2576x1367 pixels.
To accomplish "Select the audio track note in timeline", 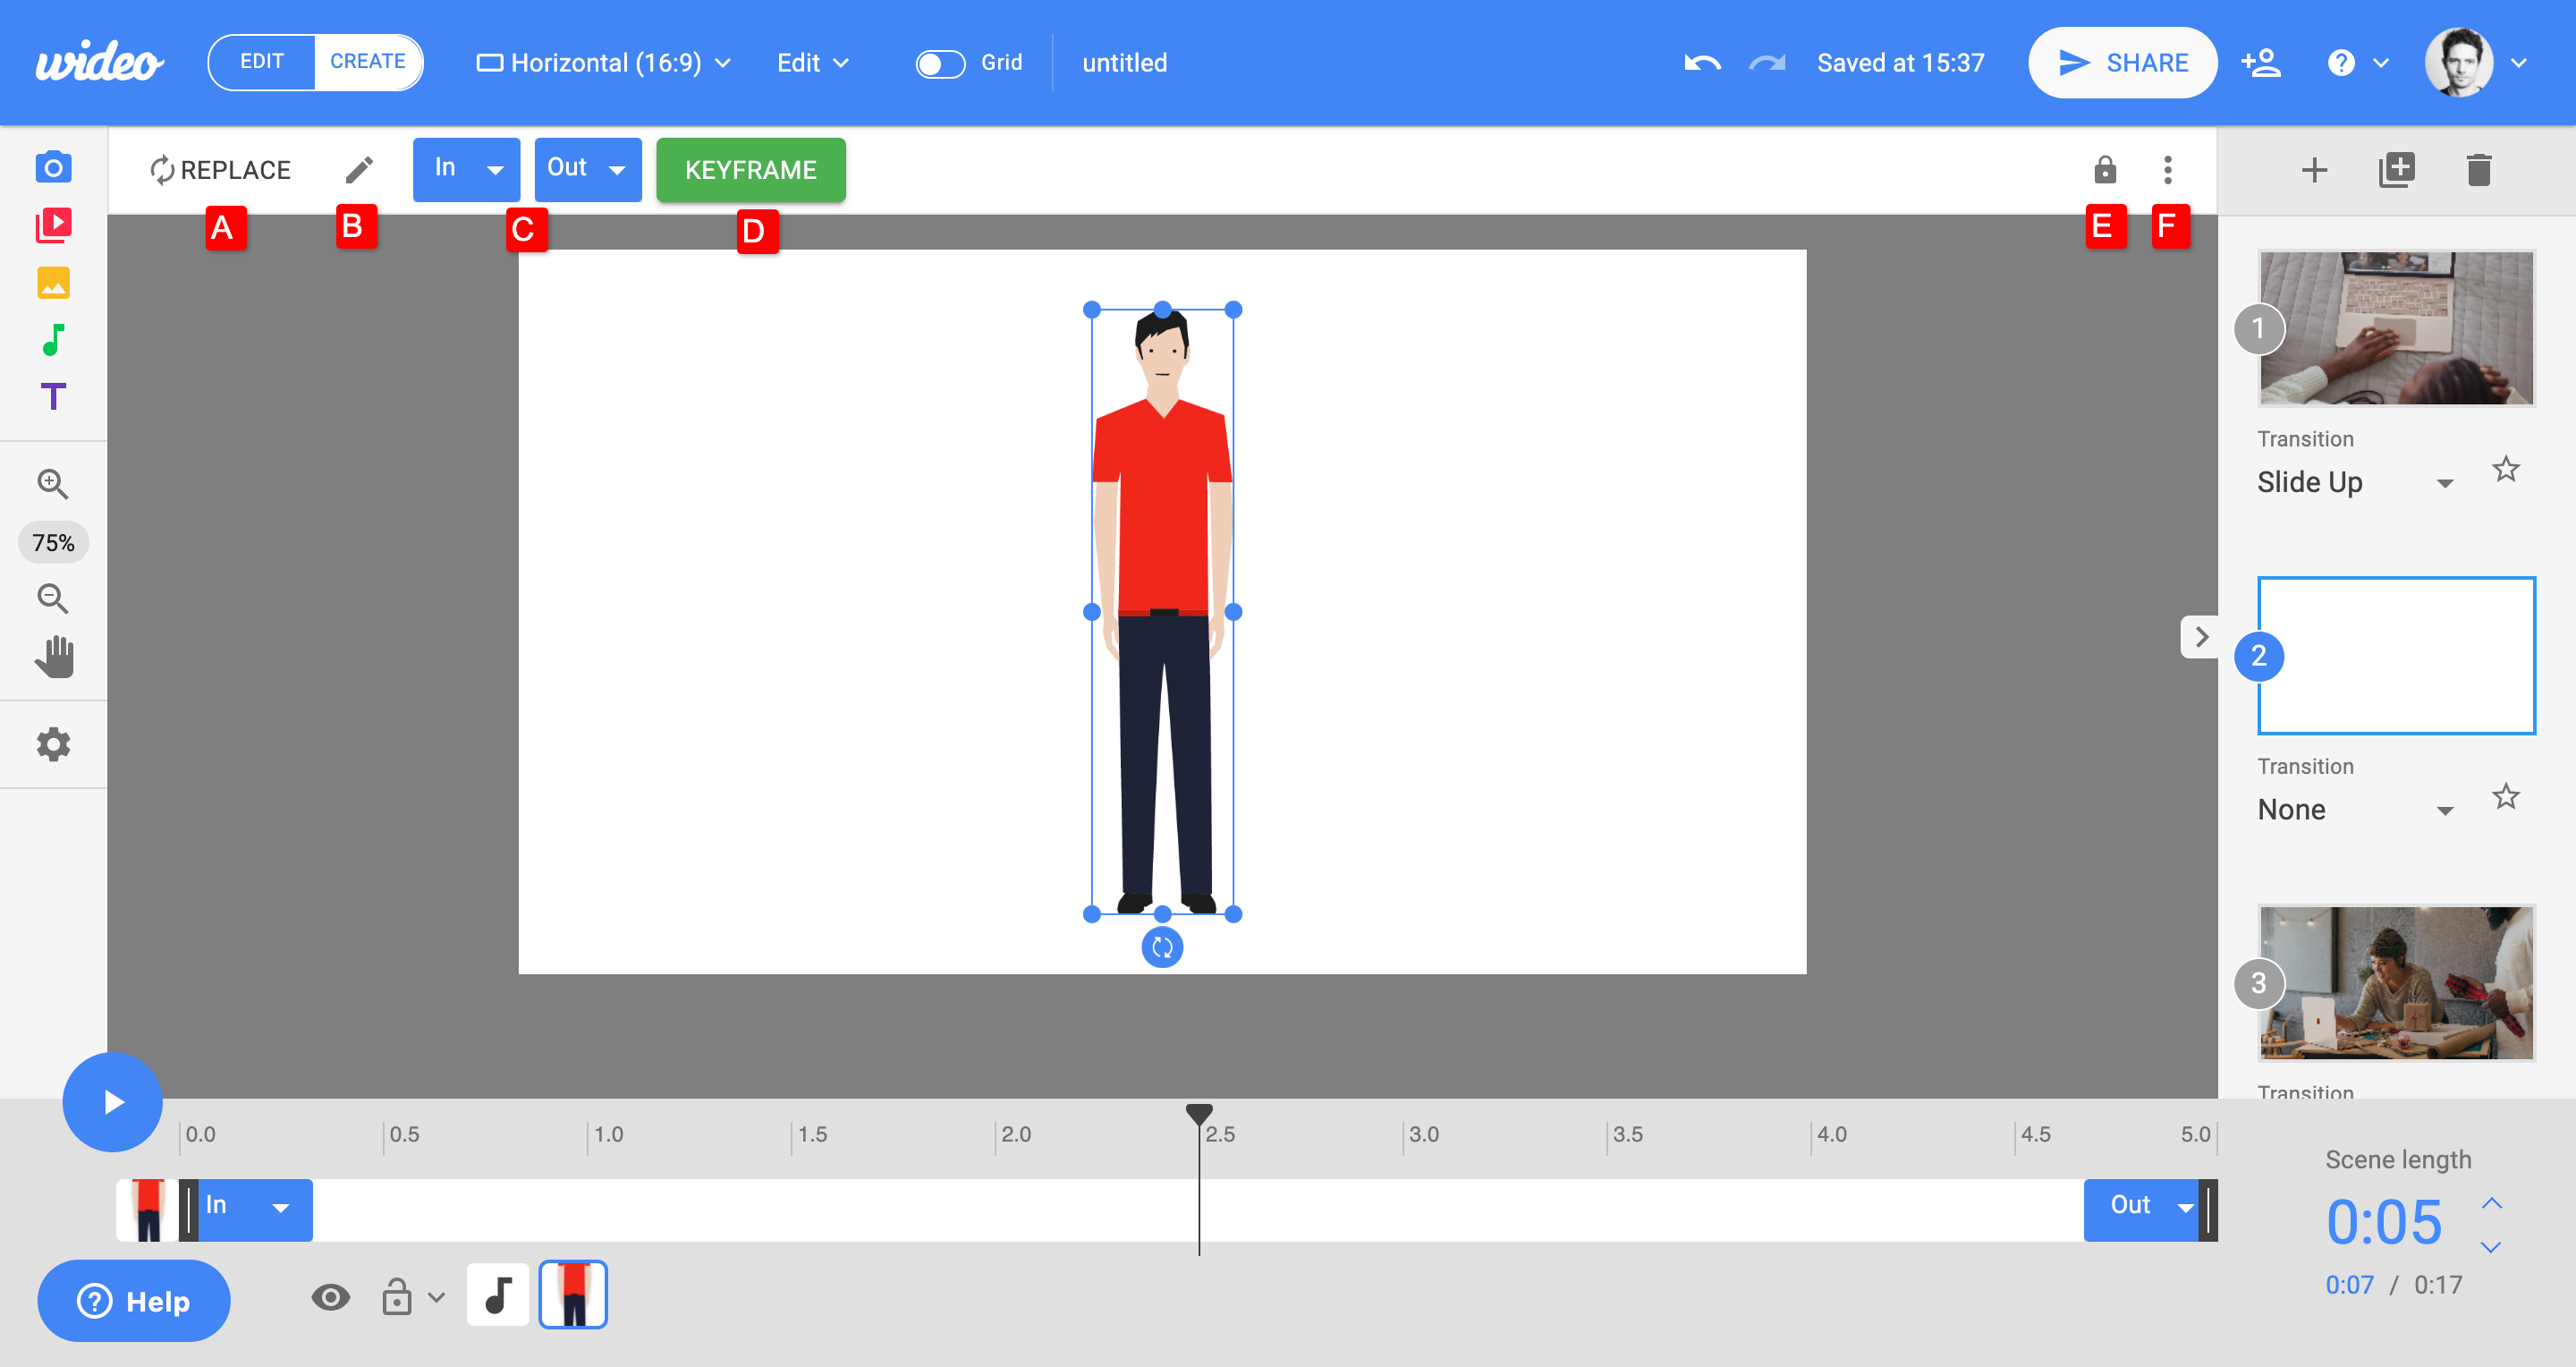I will click(498, 1294).
